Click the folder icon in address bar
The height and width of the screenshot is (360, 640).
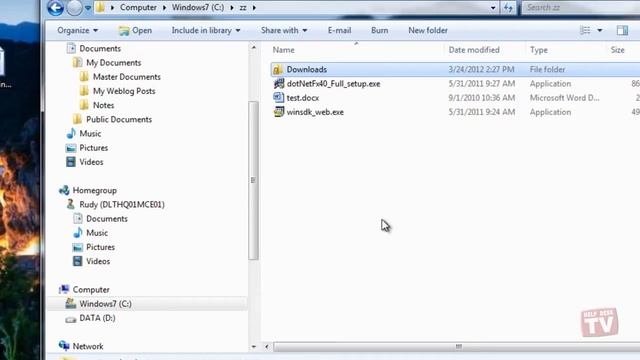tap(101, 7)
